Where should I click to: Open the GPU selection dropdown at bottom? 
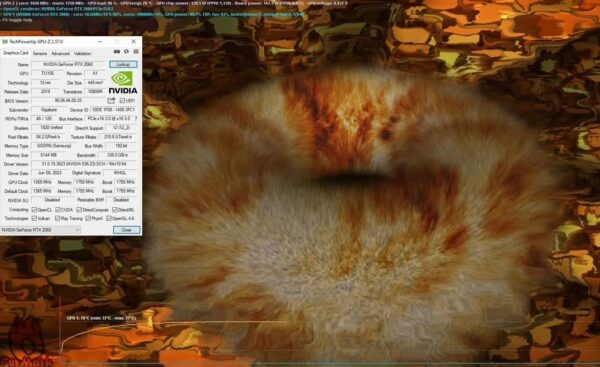tap(41, 230)
